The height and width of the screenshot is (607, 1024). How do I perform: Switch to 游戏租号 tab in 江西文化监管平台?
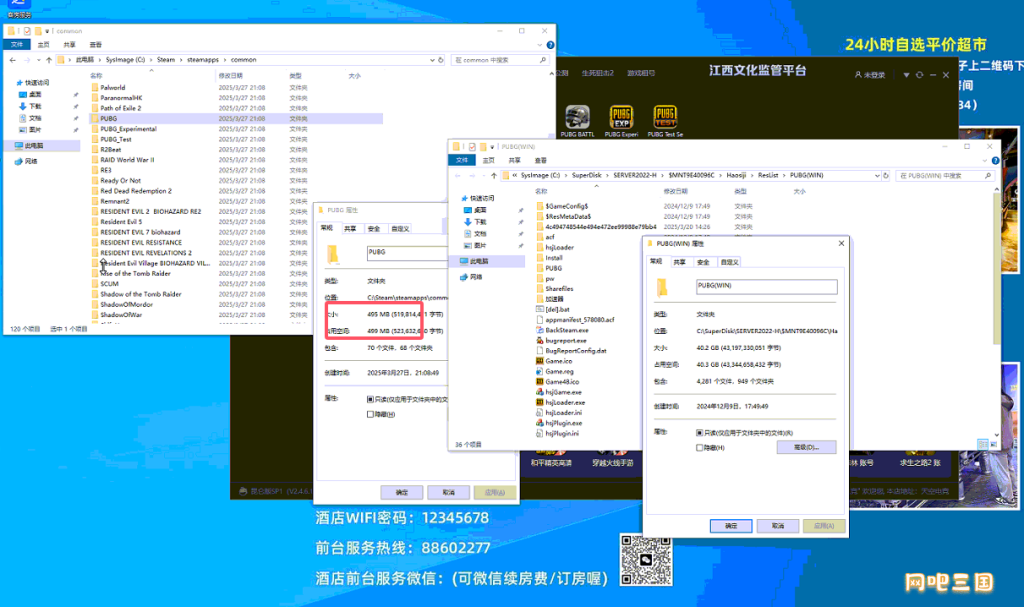[x=641, y=73]
